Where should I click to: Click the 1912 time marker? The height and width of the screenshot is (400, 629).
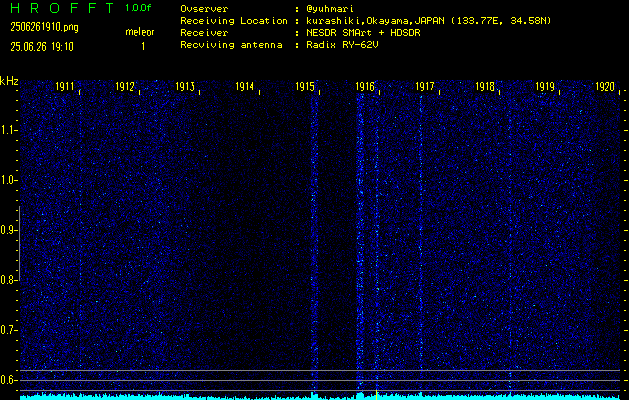(125, 86)
